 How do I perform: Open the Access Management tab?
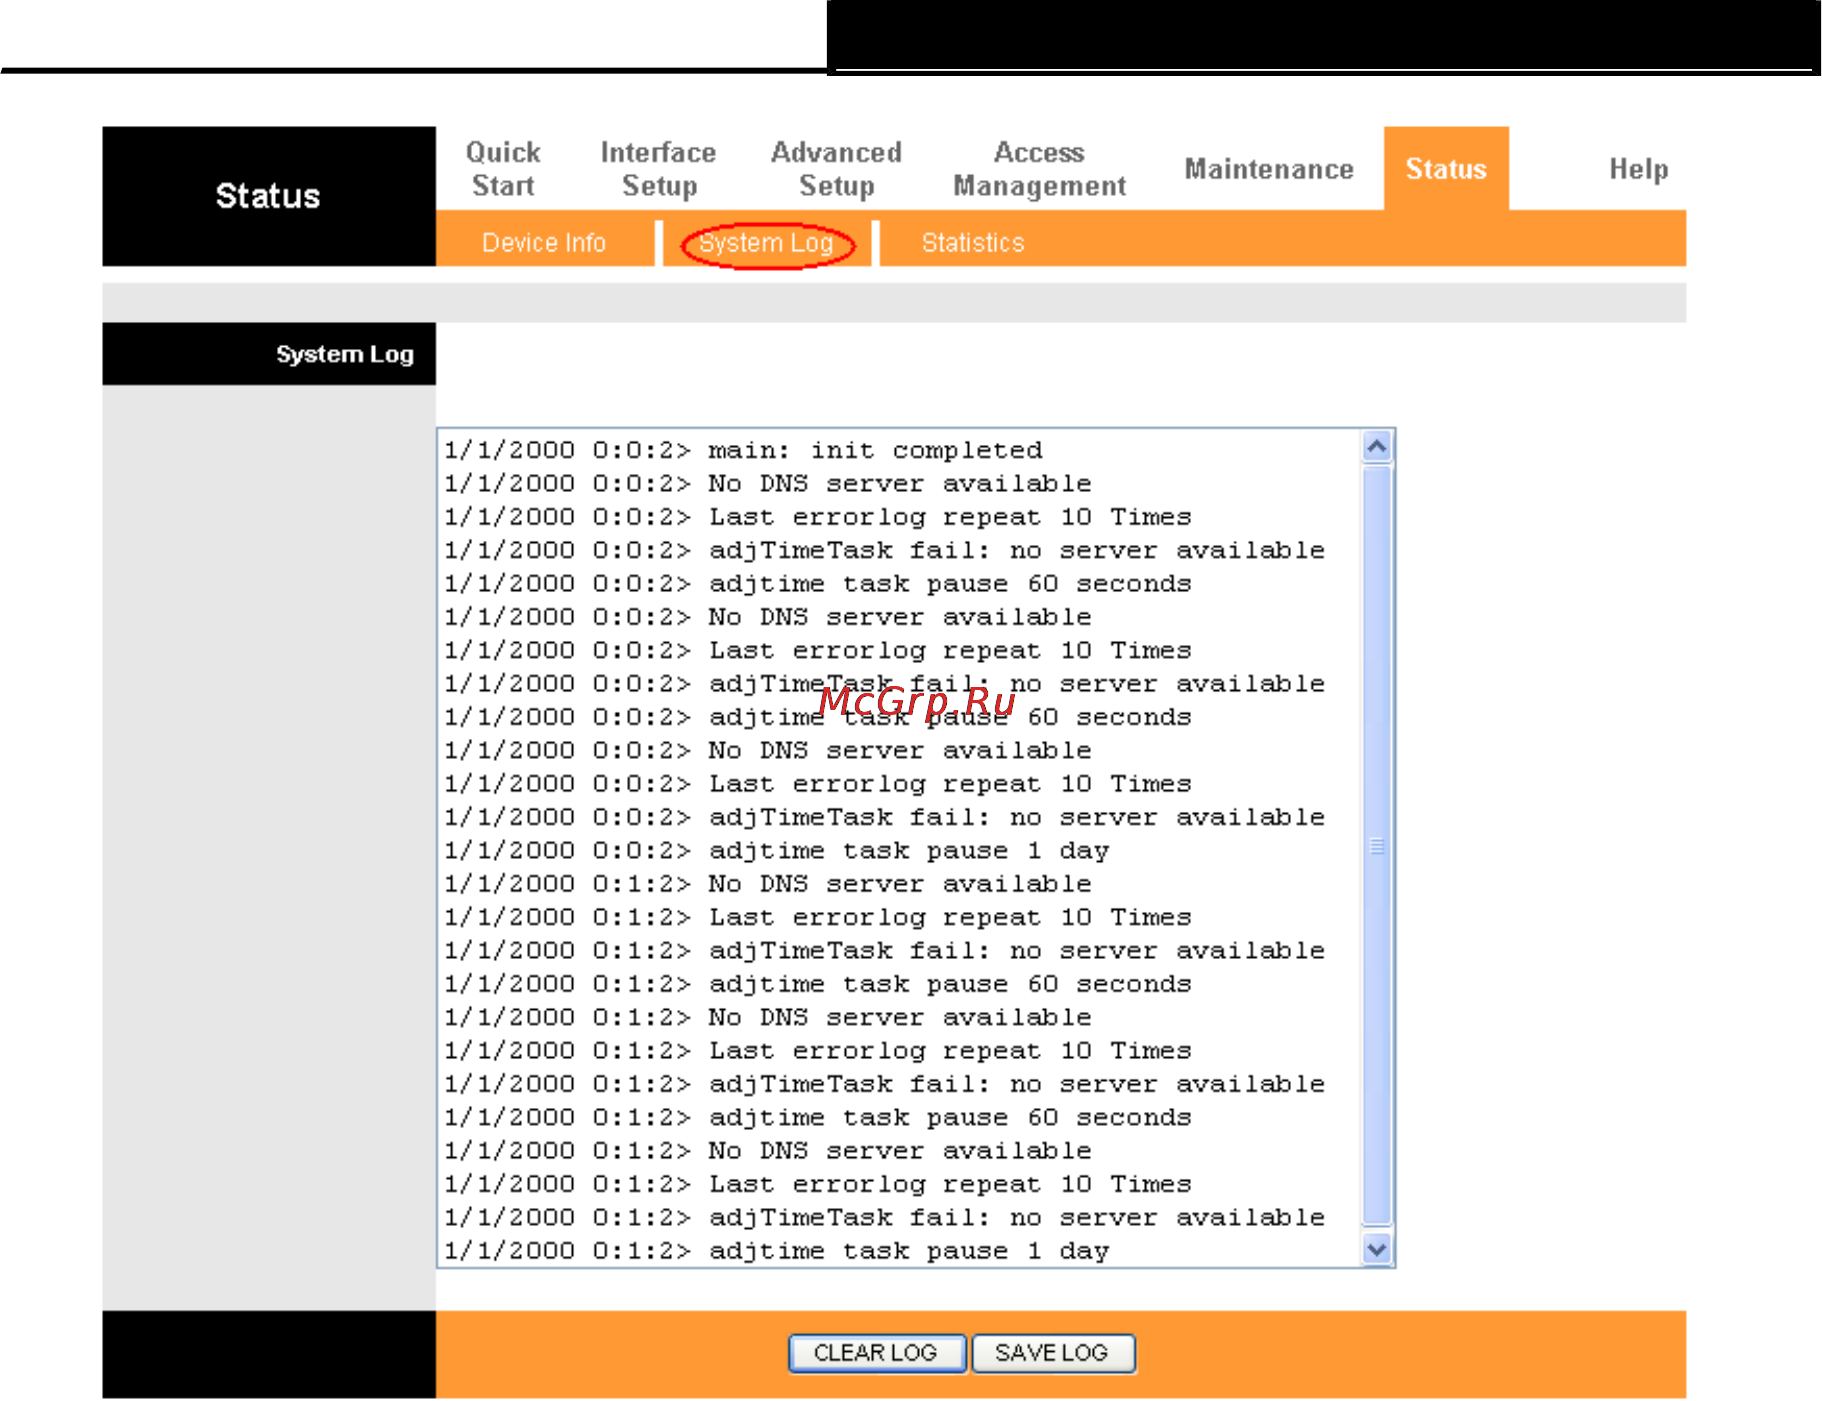[x=1039, y=169]
